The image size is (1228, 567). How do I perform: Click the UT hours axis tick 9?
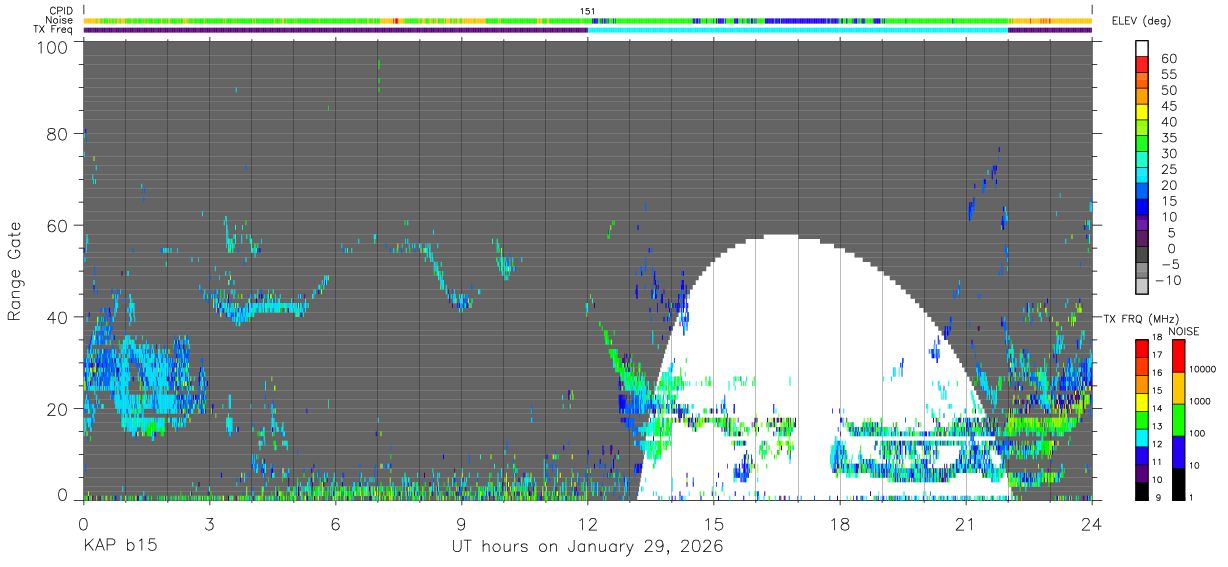pyautogui.click(x=461, y=523)
